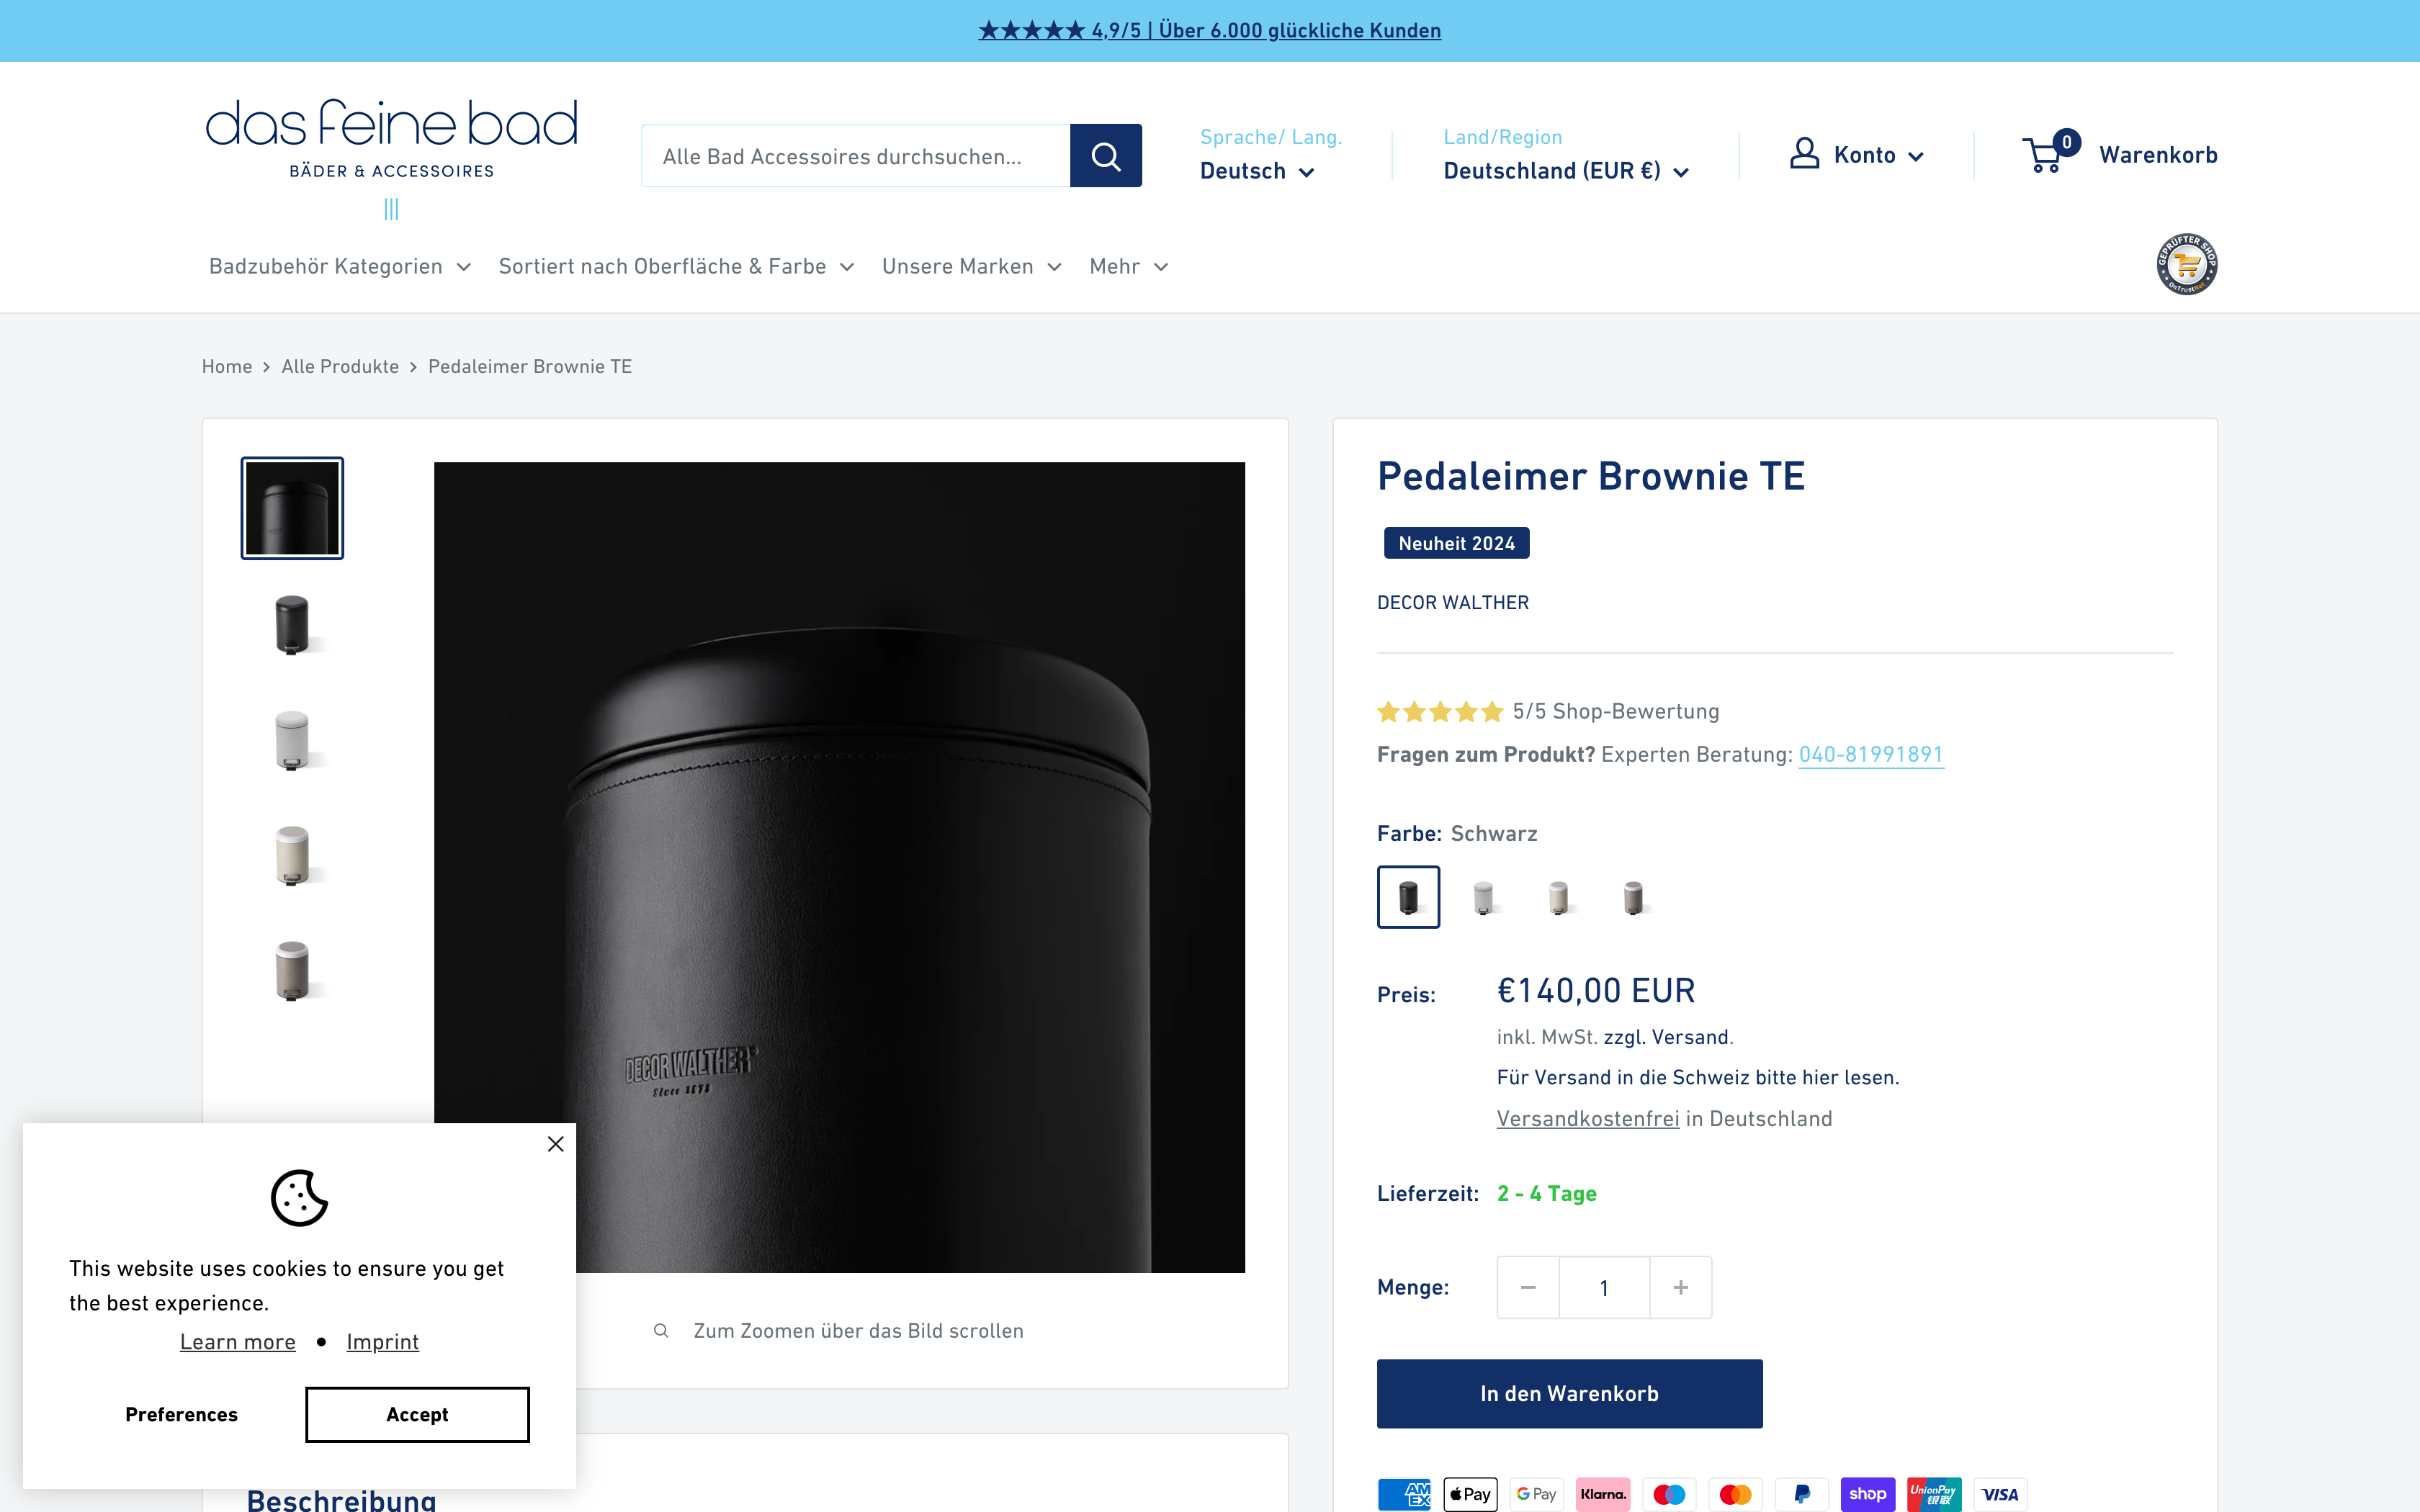Choose the taupe color swatch option
The width and height of the screenshot is (2420, 1512).
1634,897
